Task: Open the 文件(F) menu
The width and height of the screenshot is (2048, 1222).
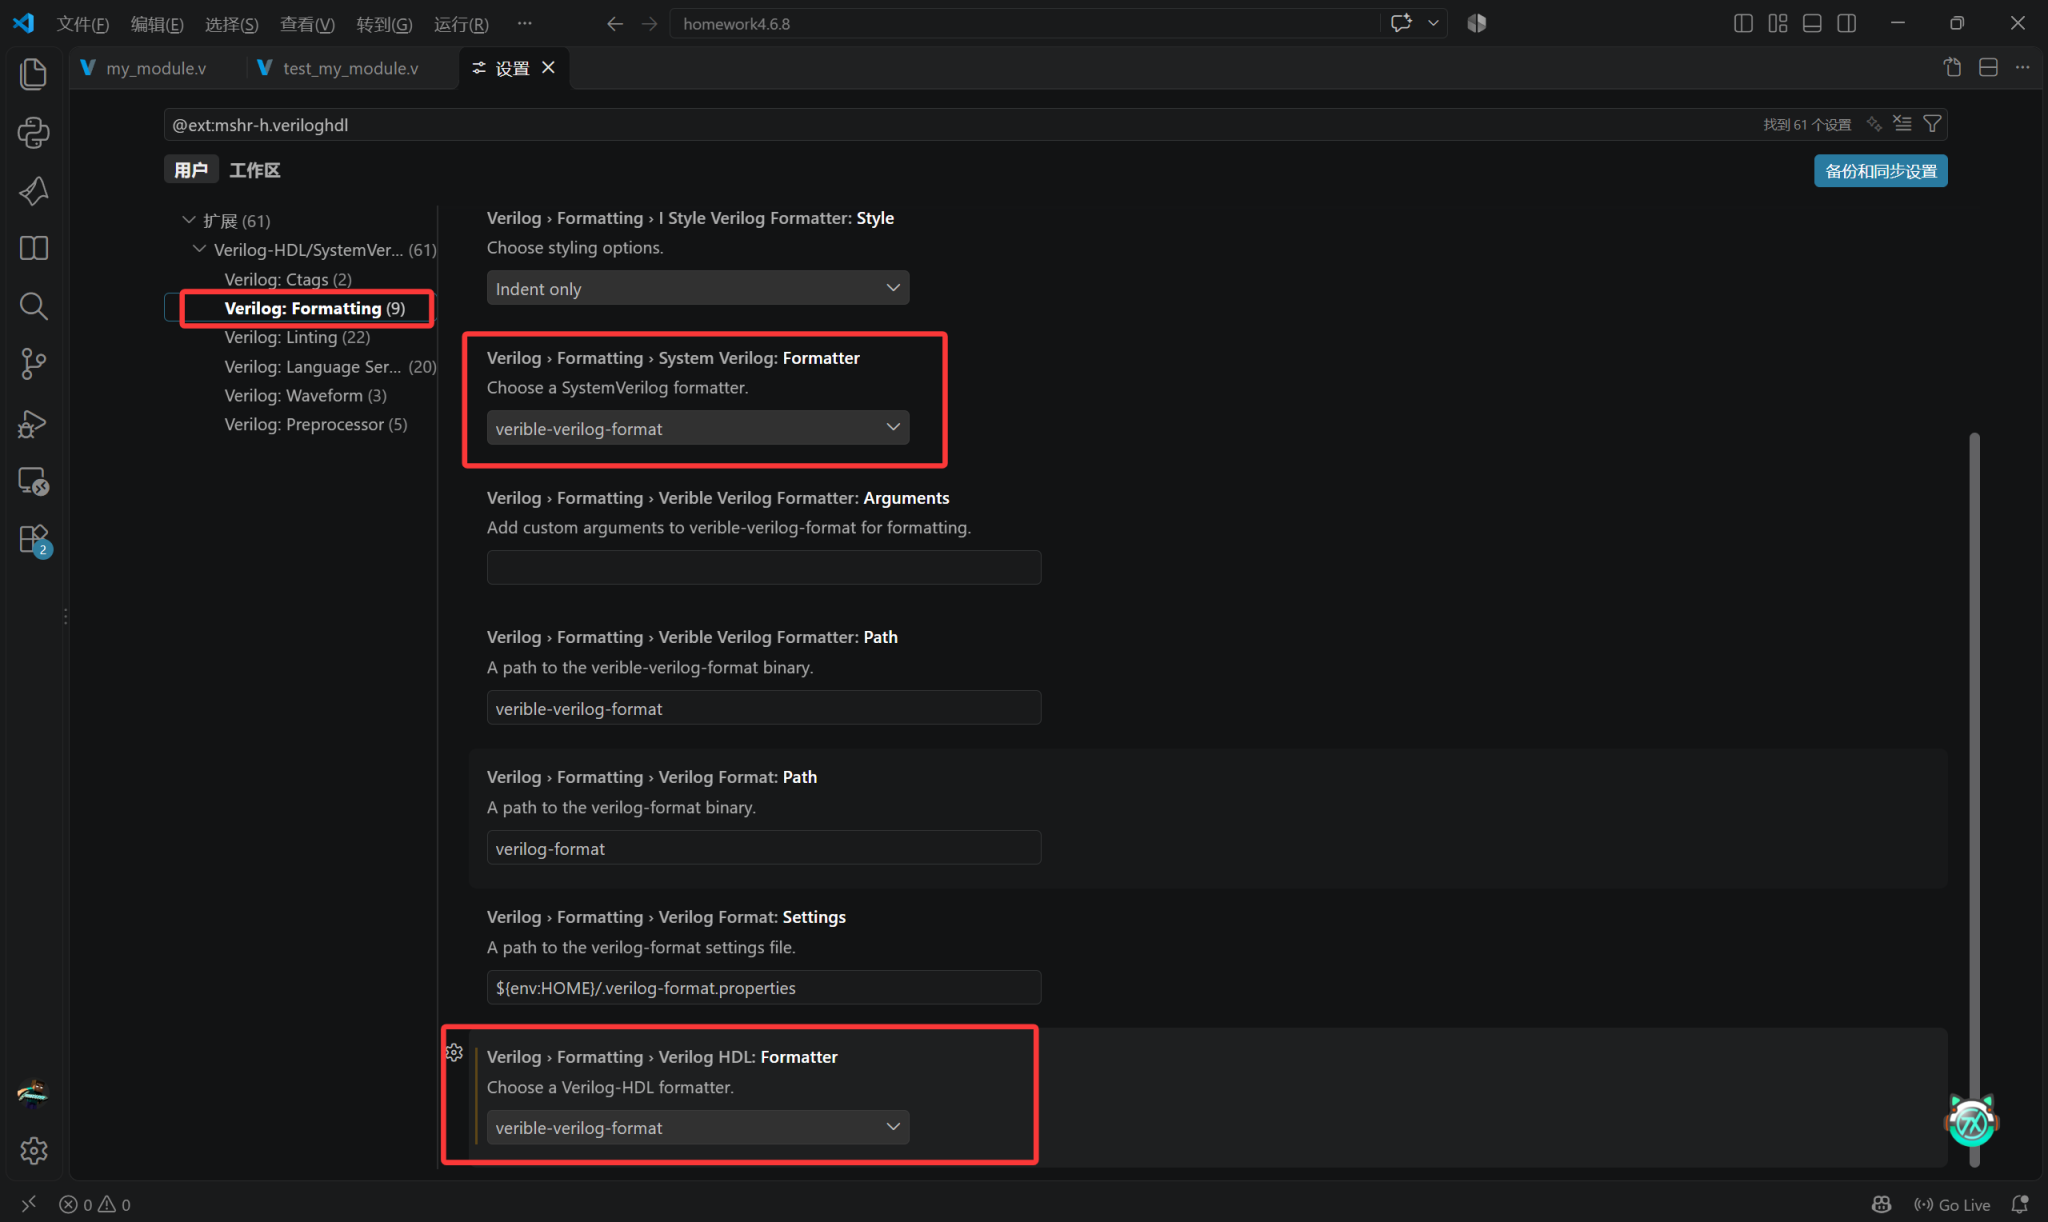Action: [82, 24]
